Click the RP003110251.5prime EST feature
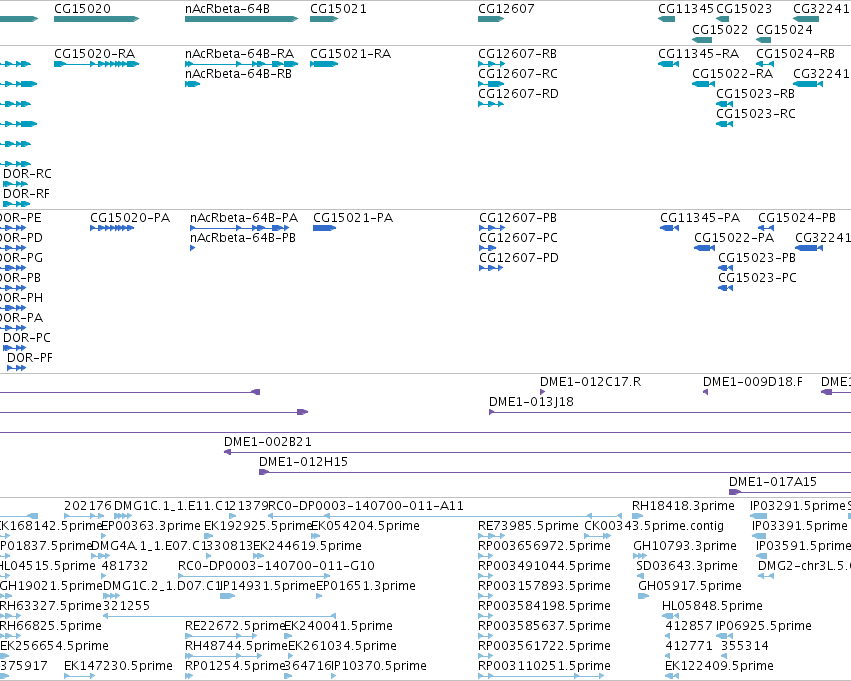The image size is (851, 681). 541,676
